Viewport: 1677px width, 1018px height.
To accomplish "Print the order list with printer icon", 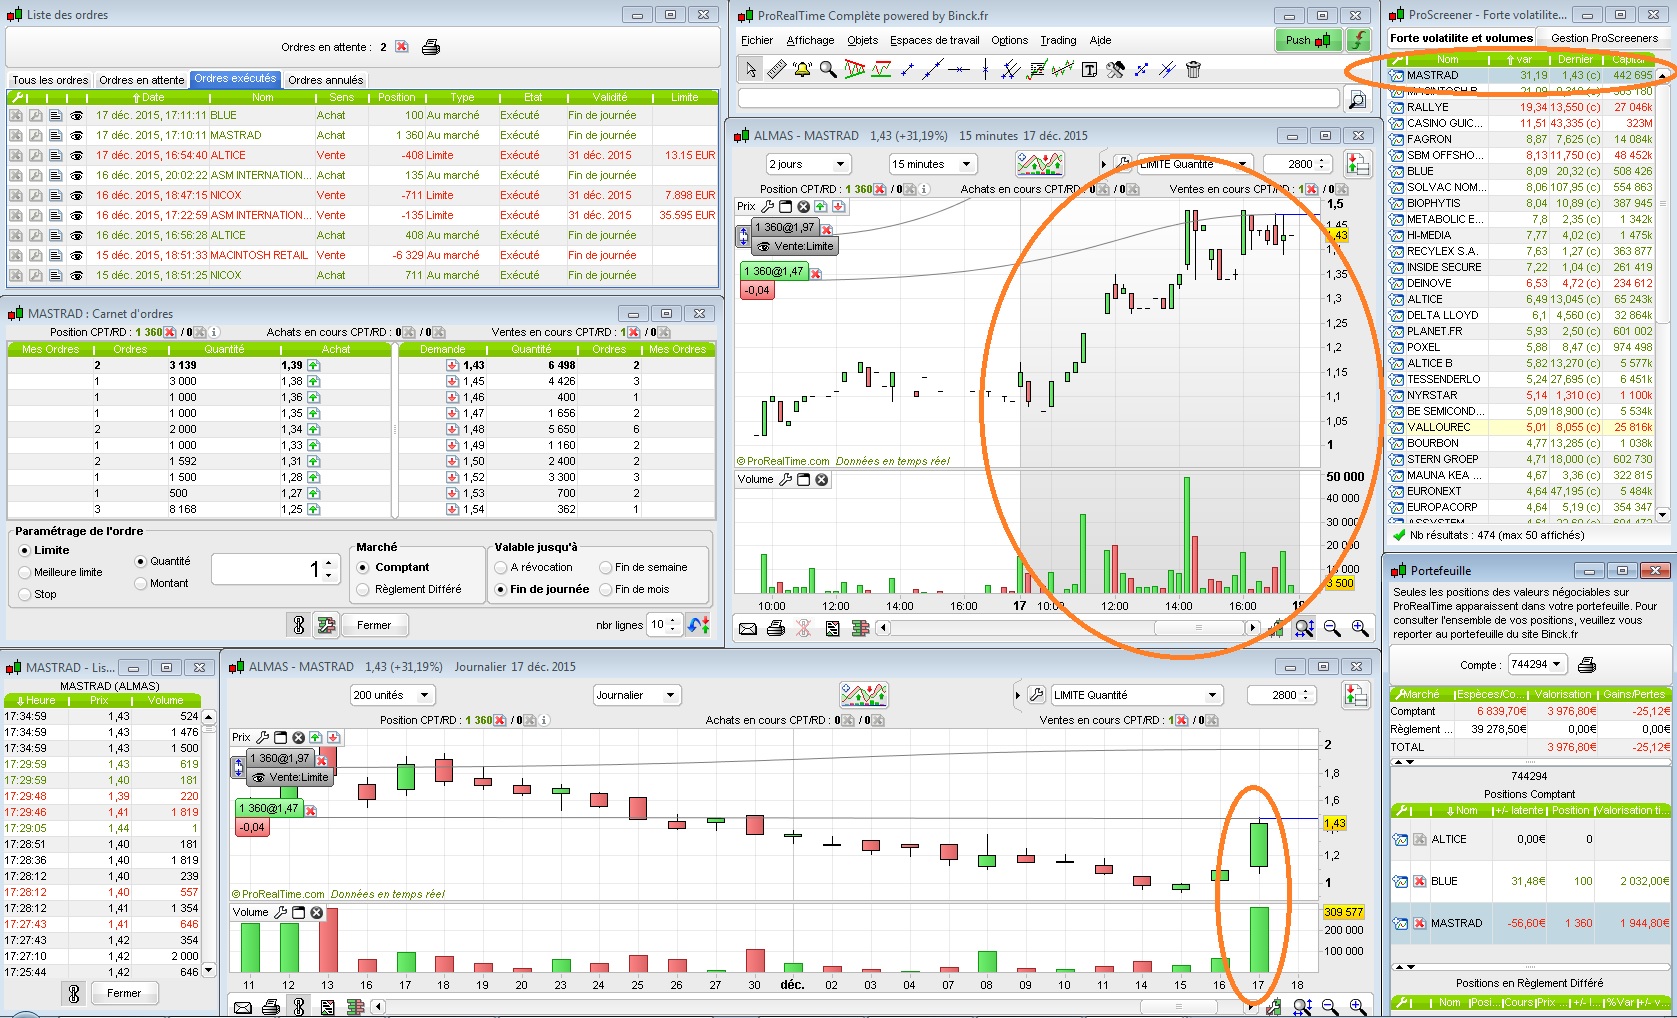I will coord(431,47).
